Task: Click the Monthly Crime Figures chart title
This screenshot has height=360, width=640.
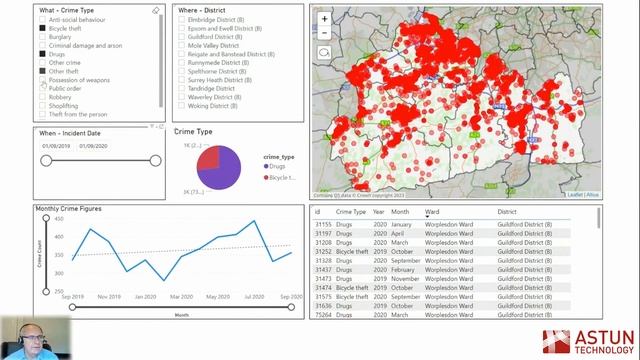Action: pos(69,209)
